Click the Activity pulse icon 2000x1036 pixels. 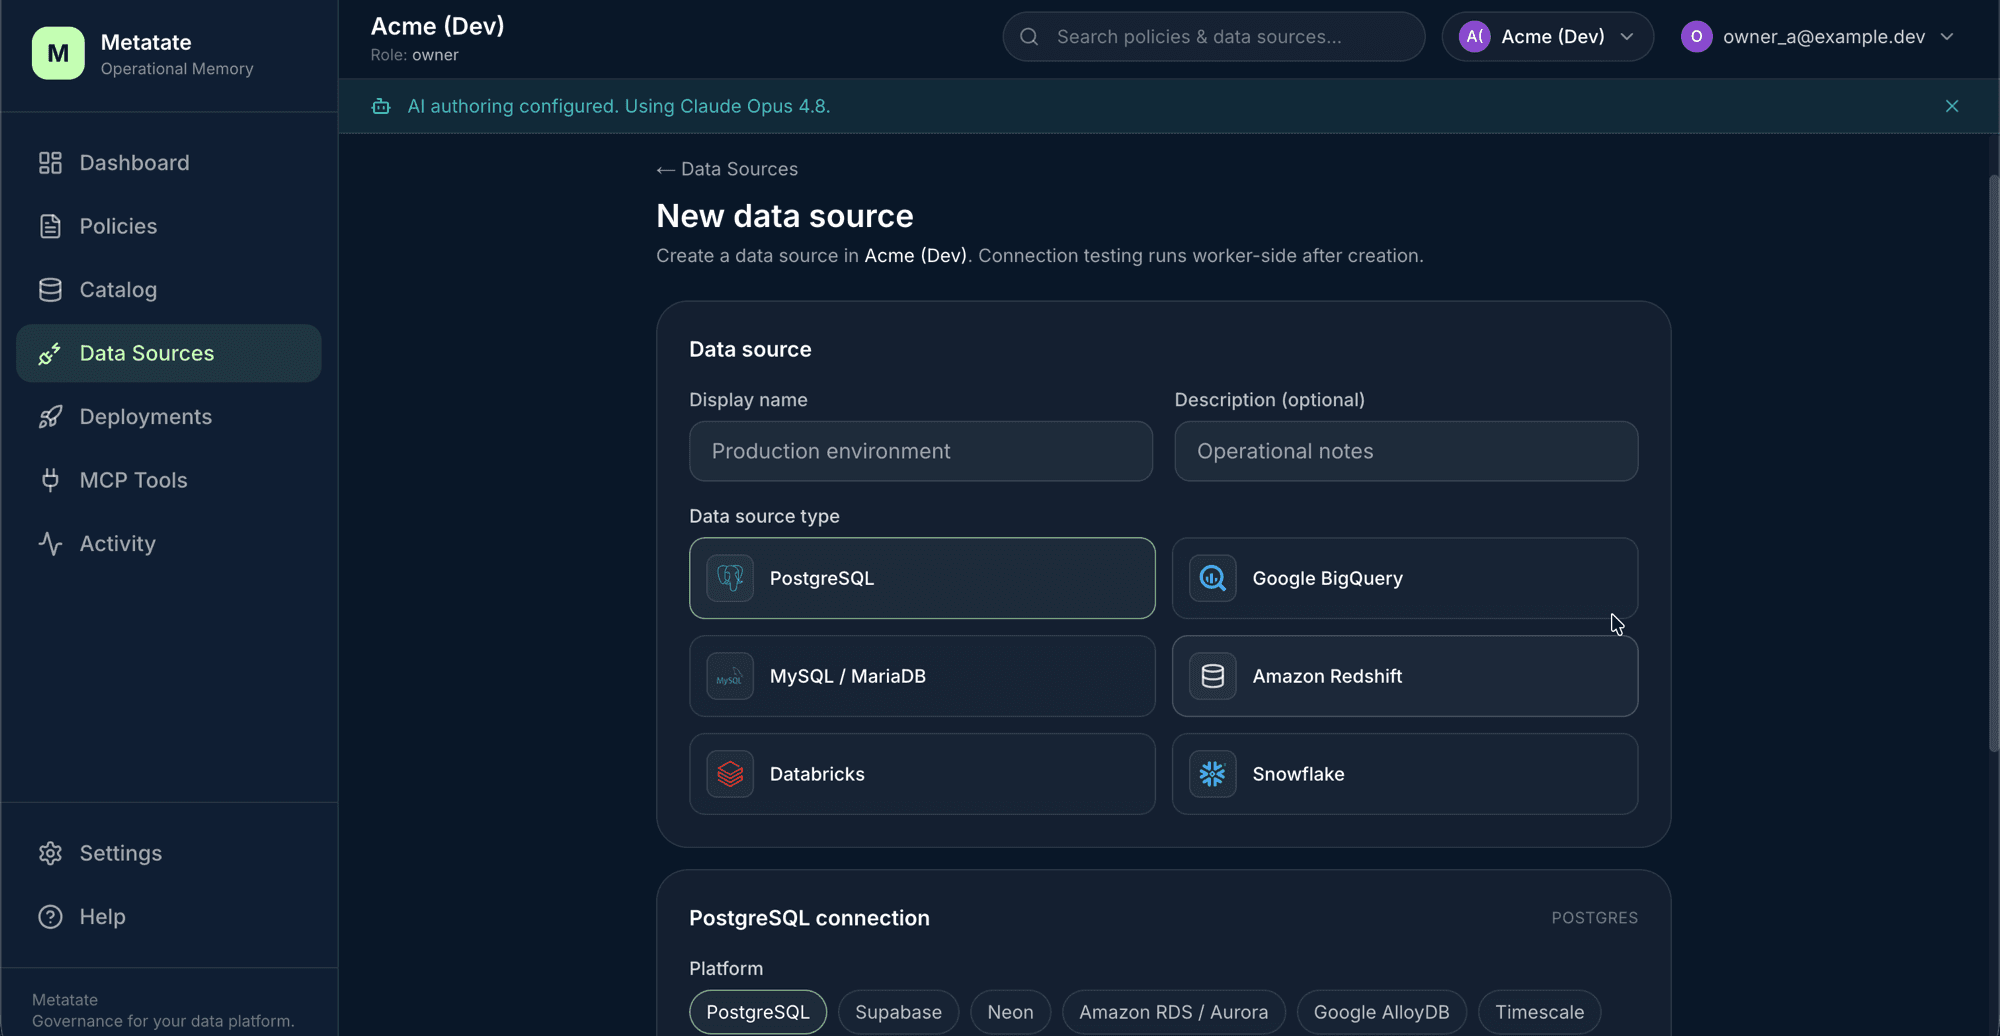click(50, 544)
